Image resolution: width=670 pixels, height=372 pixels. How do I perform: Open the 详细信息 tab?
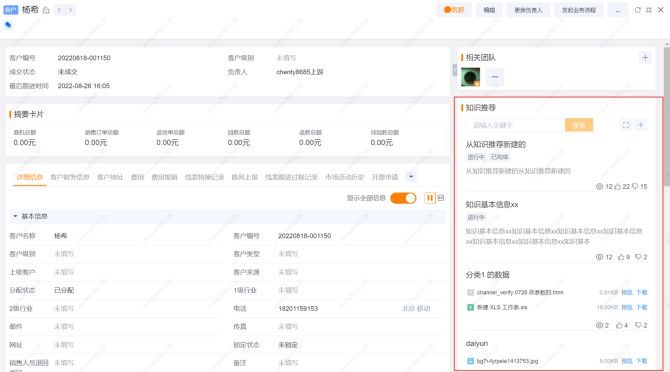coord(29,177)
